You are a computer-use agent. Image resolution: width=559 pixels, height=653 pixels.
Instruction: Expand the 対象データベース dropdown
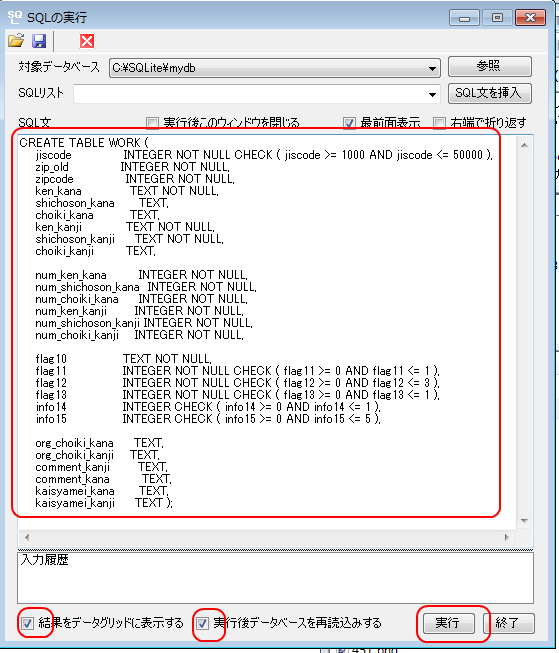(x=432, y=68)
